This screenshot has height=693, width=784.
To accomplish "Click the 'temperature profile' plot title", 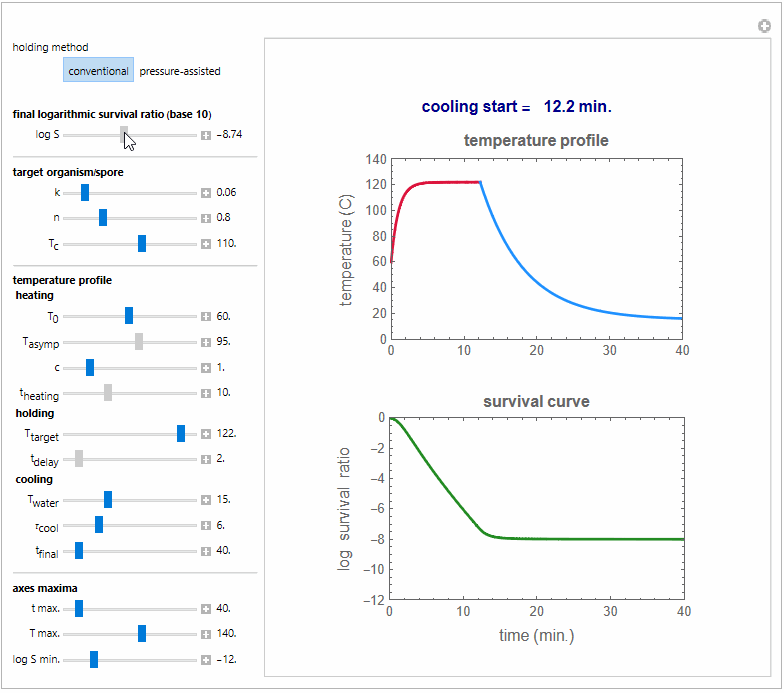I will [x=536, y=140].
